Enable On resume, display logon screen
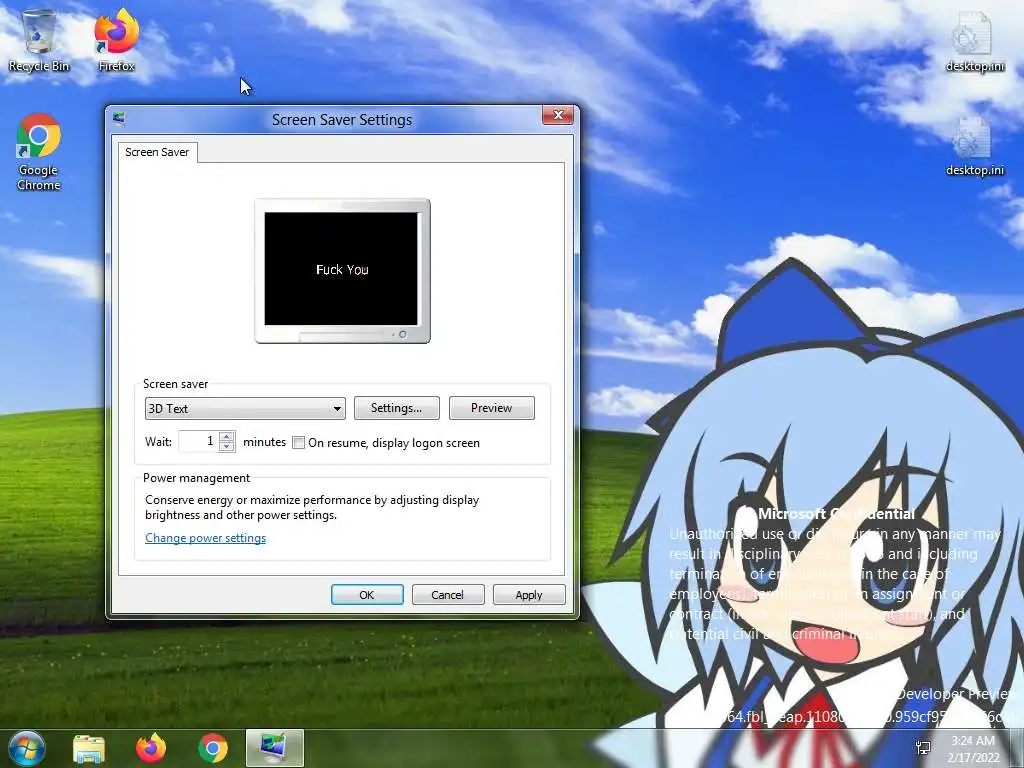 tap(298, 443)
